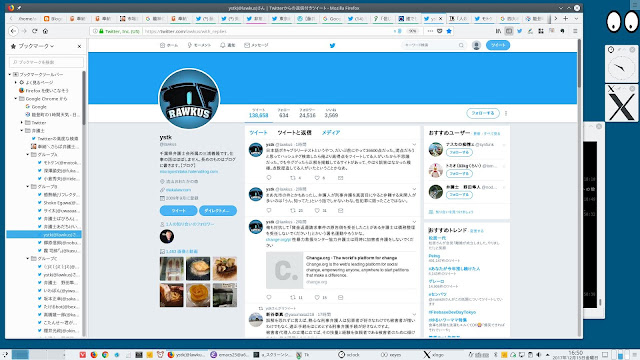
Task: Switch to the Media tab on profile
Action: coord(331,133)
